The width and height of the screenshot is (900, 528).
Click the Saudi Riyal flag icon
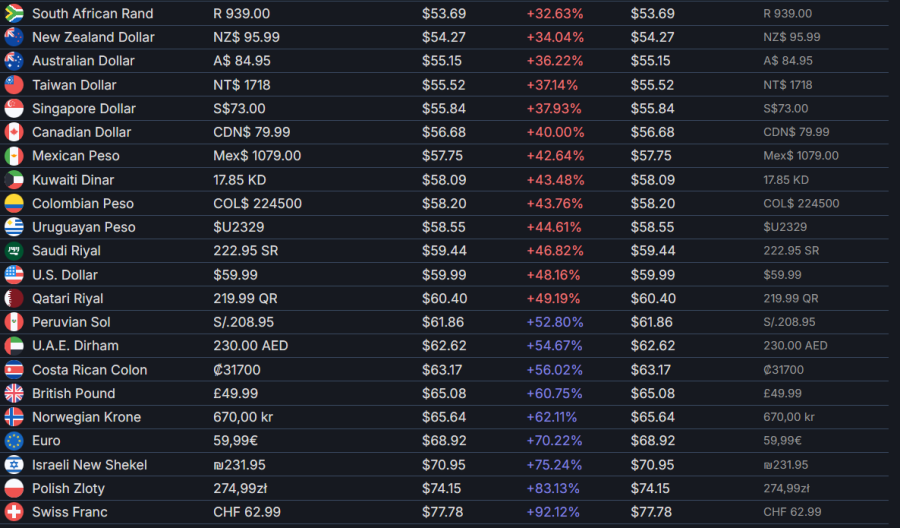pos(14,251)
